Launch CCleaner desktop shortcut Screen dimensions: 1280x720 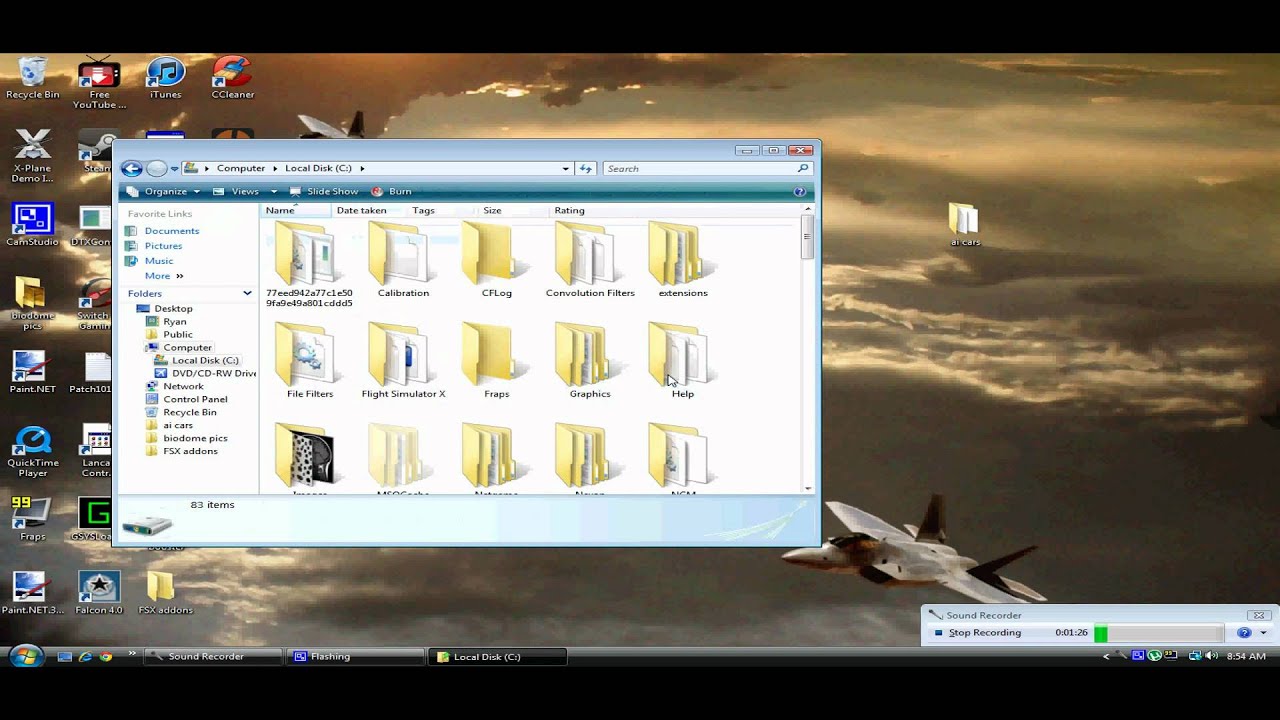(232, 78)
